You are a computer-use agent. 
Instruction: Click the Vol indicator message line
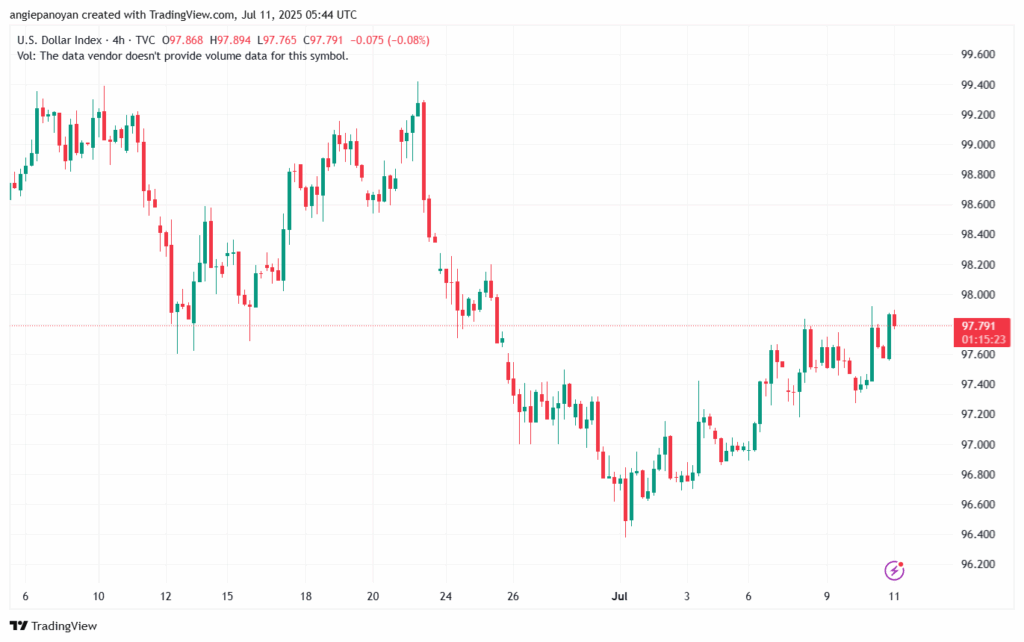pos(183,56)
